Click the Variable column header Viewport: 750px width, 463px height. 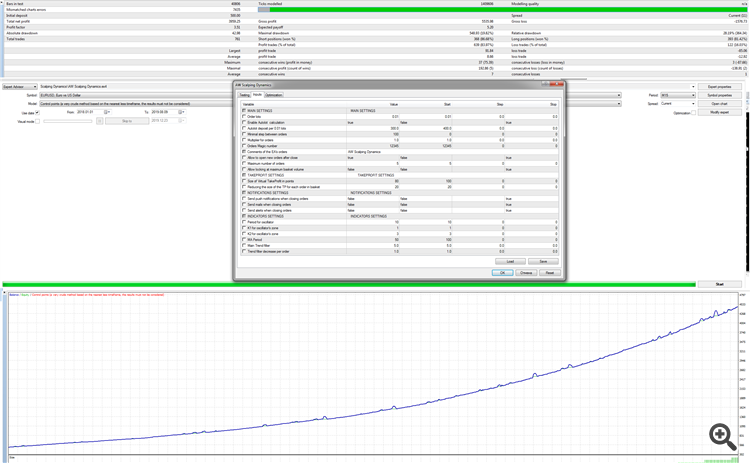(x=293, y=104)
